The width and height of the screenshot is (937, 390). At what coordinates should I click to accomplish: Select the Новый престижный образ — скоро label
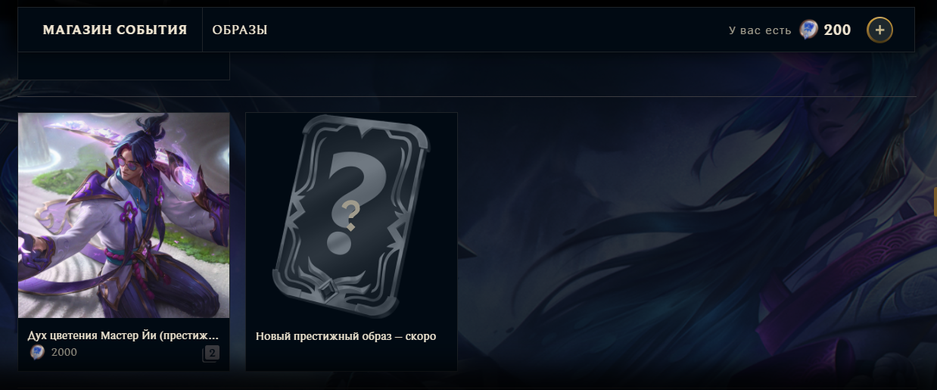point(346,336)
